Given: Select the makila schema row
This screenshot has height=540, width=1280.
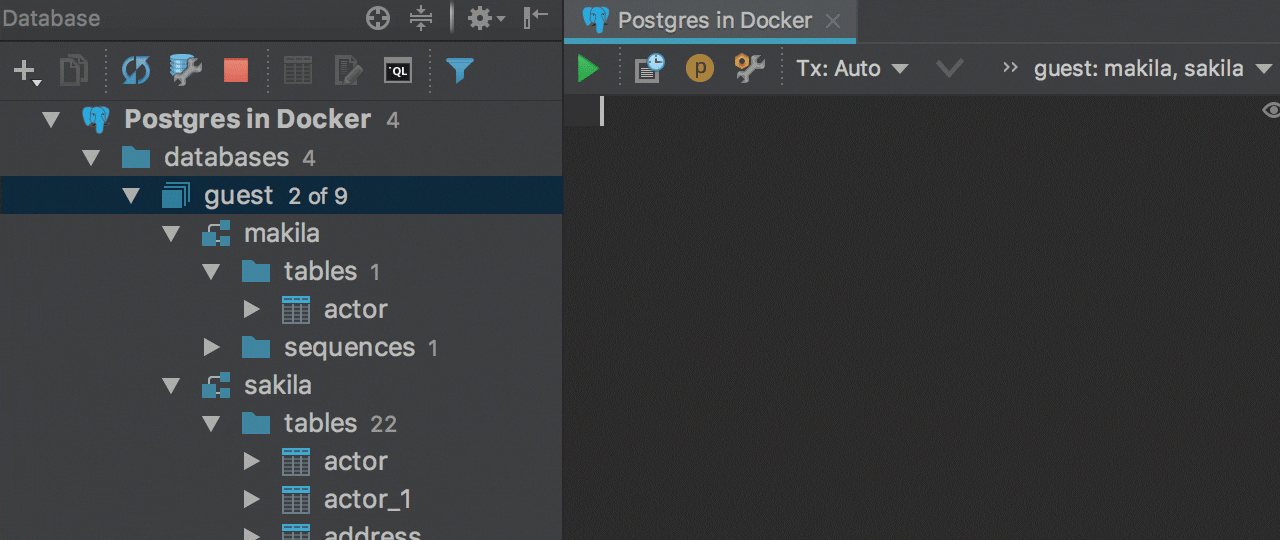Looking at the screenshot, I should [281, 234].
